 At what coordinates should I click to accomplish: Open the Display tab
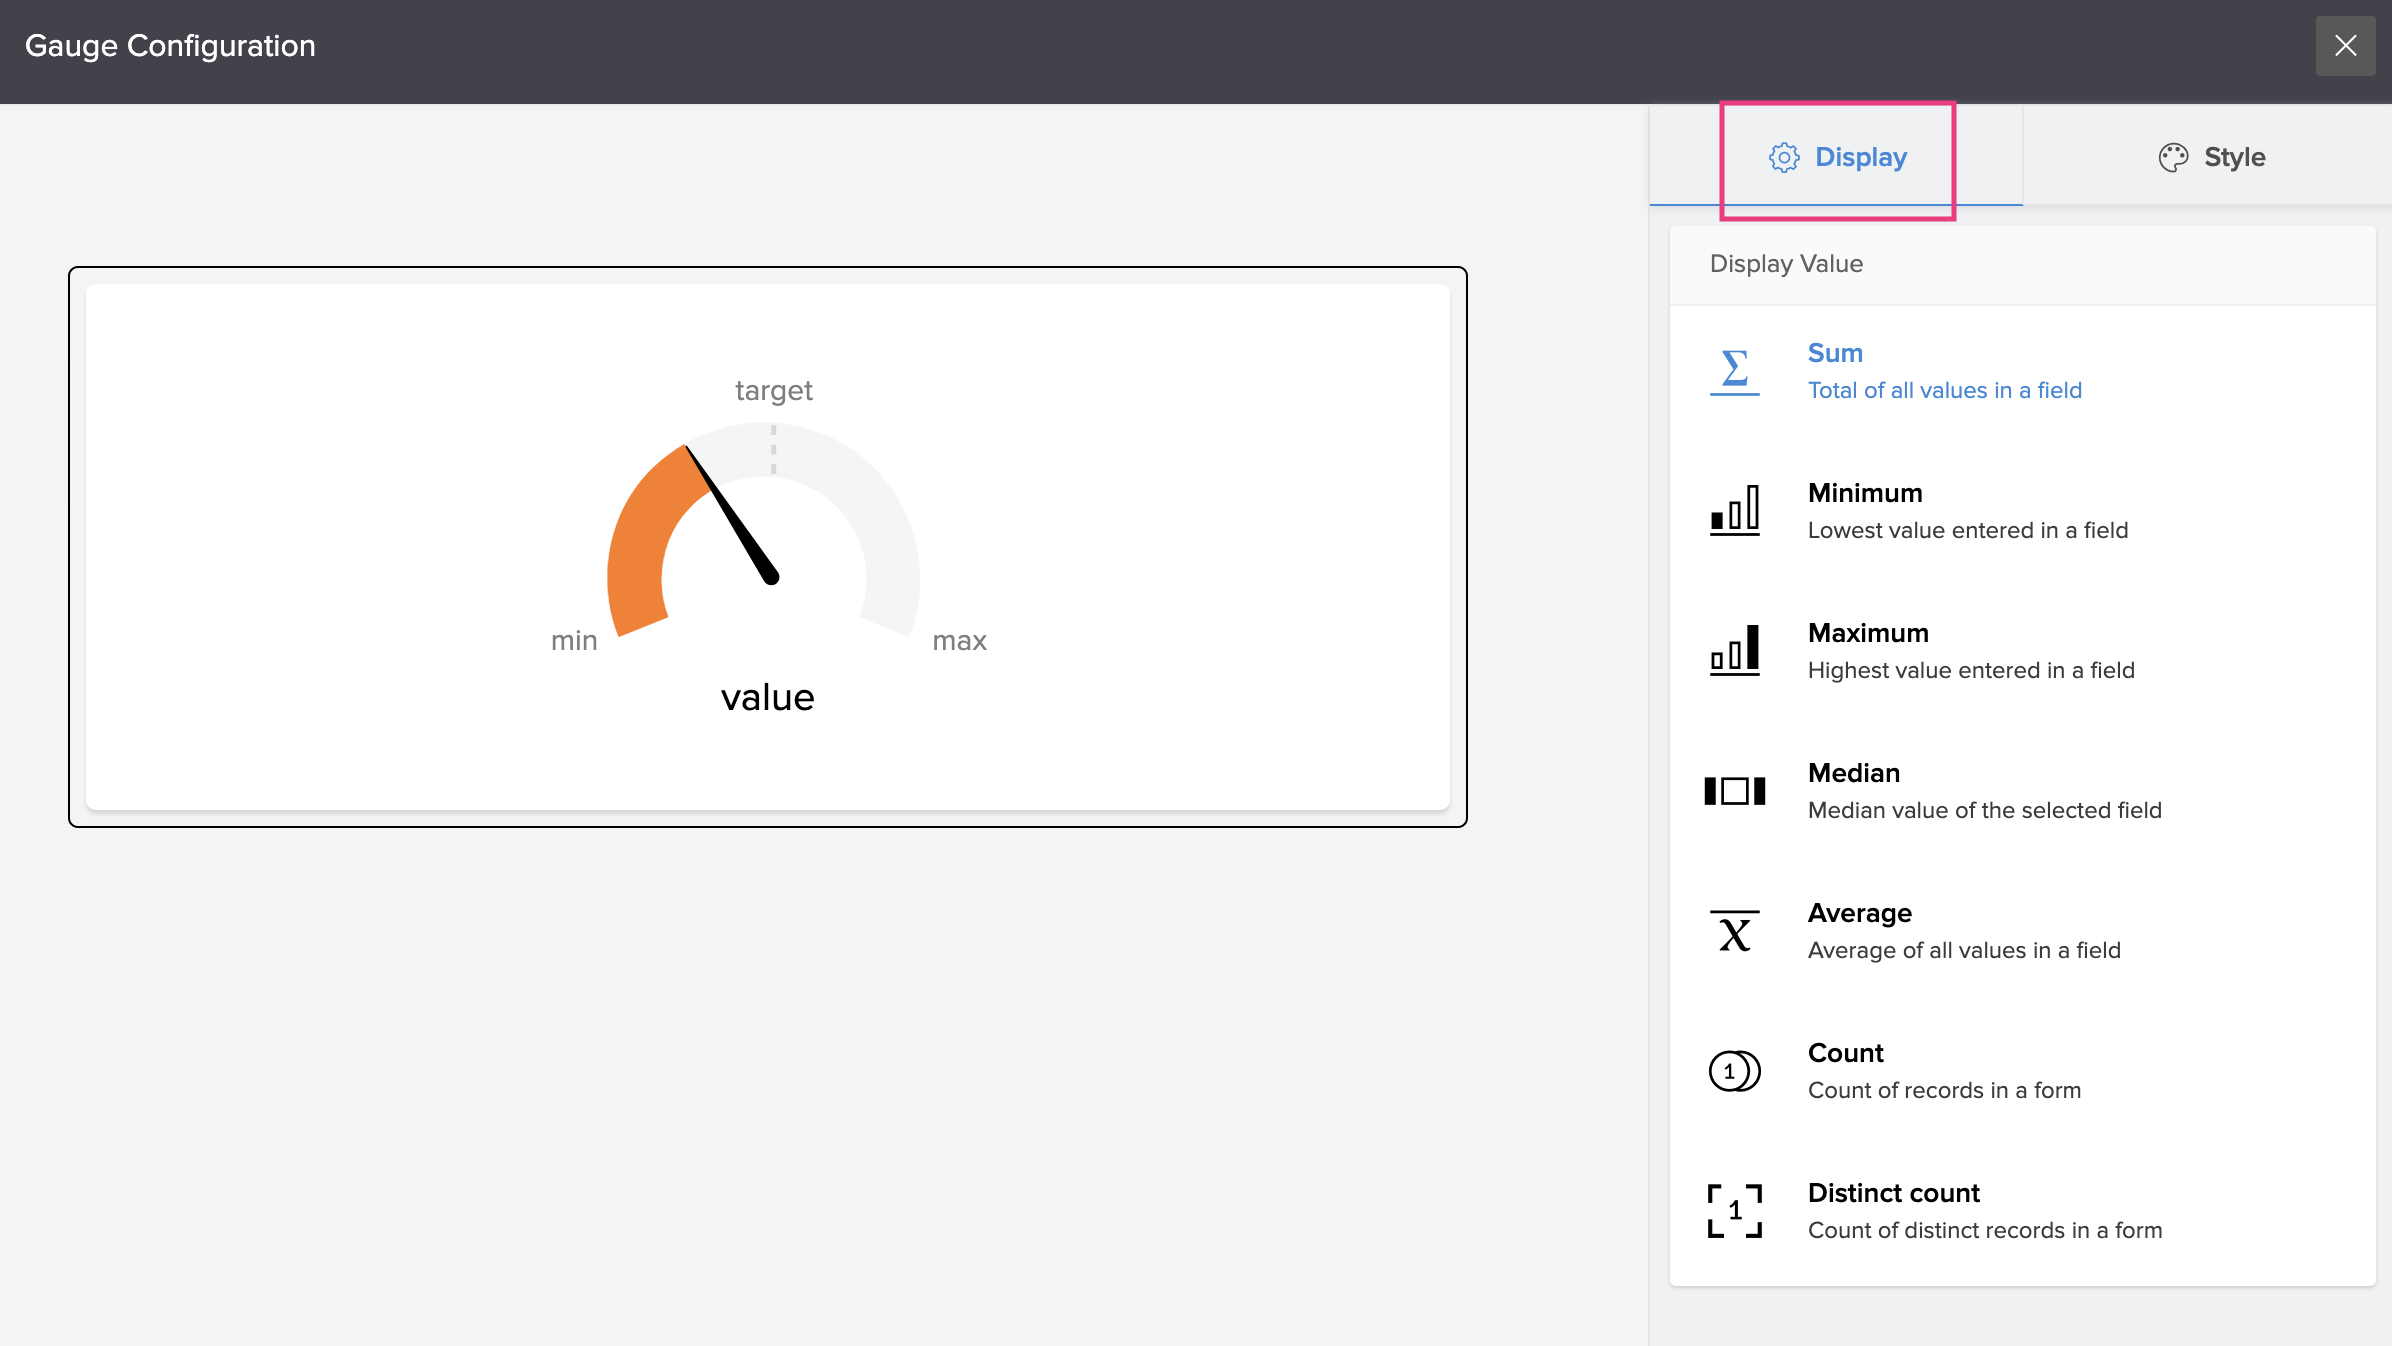[x=1860, y=157]
